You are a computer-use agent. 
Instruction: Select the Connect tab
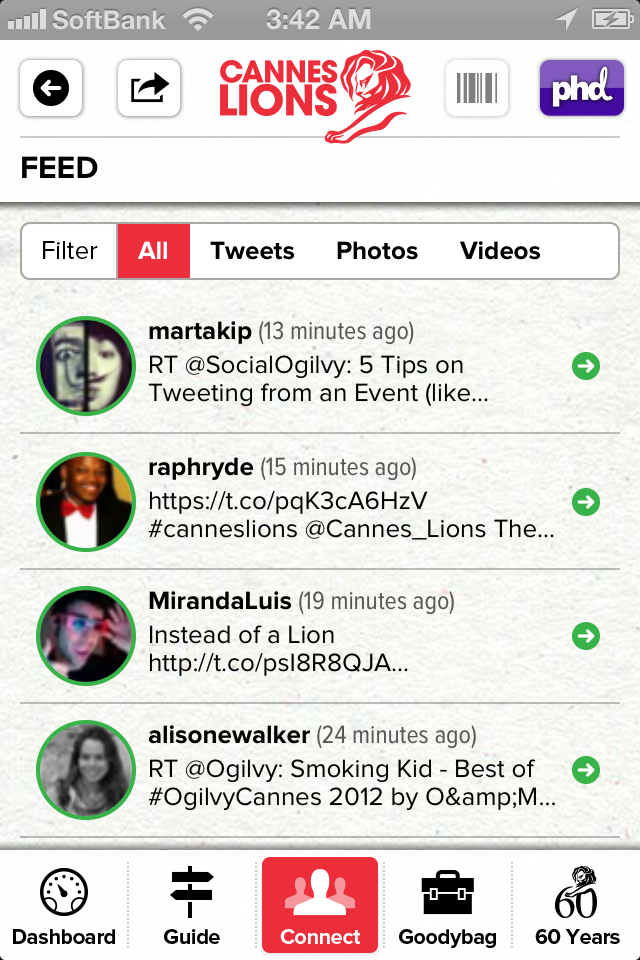[320, 904]
